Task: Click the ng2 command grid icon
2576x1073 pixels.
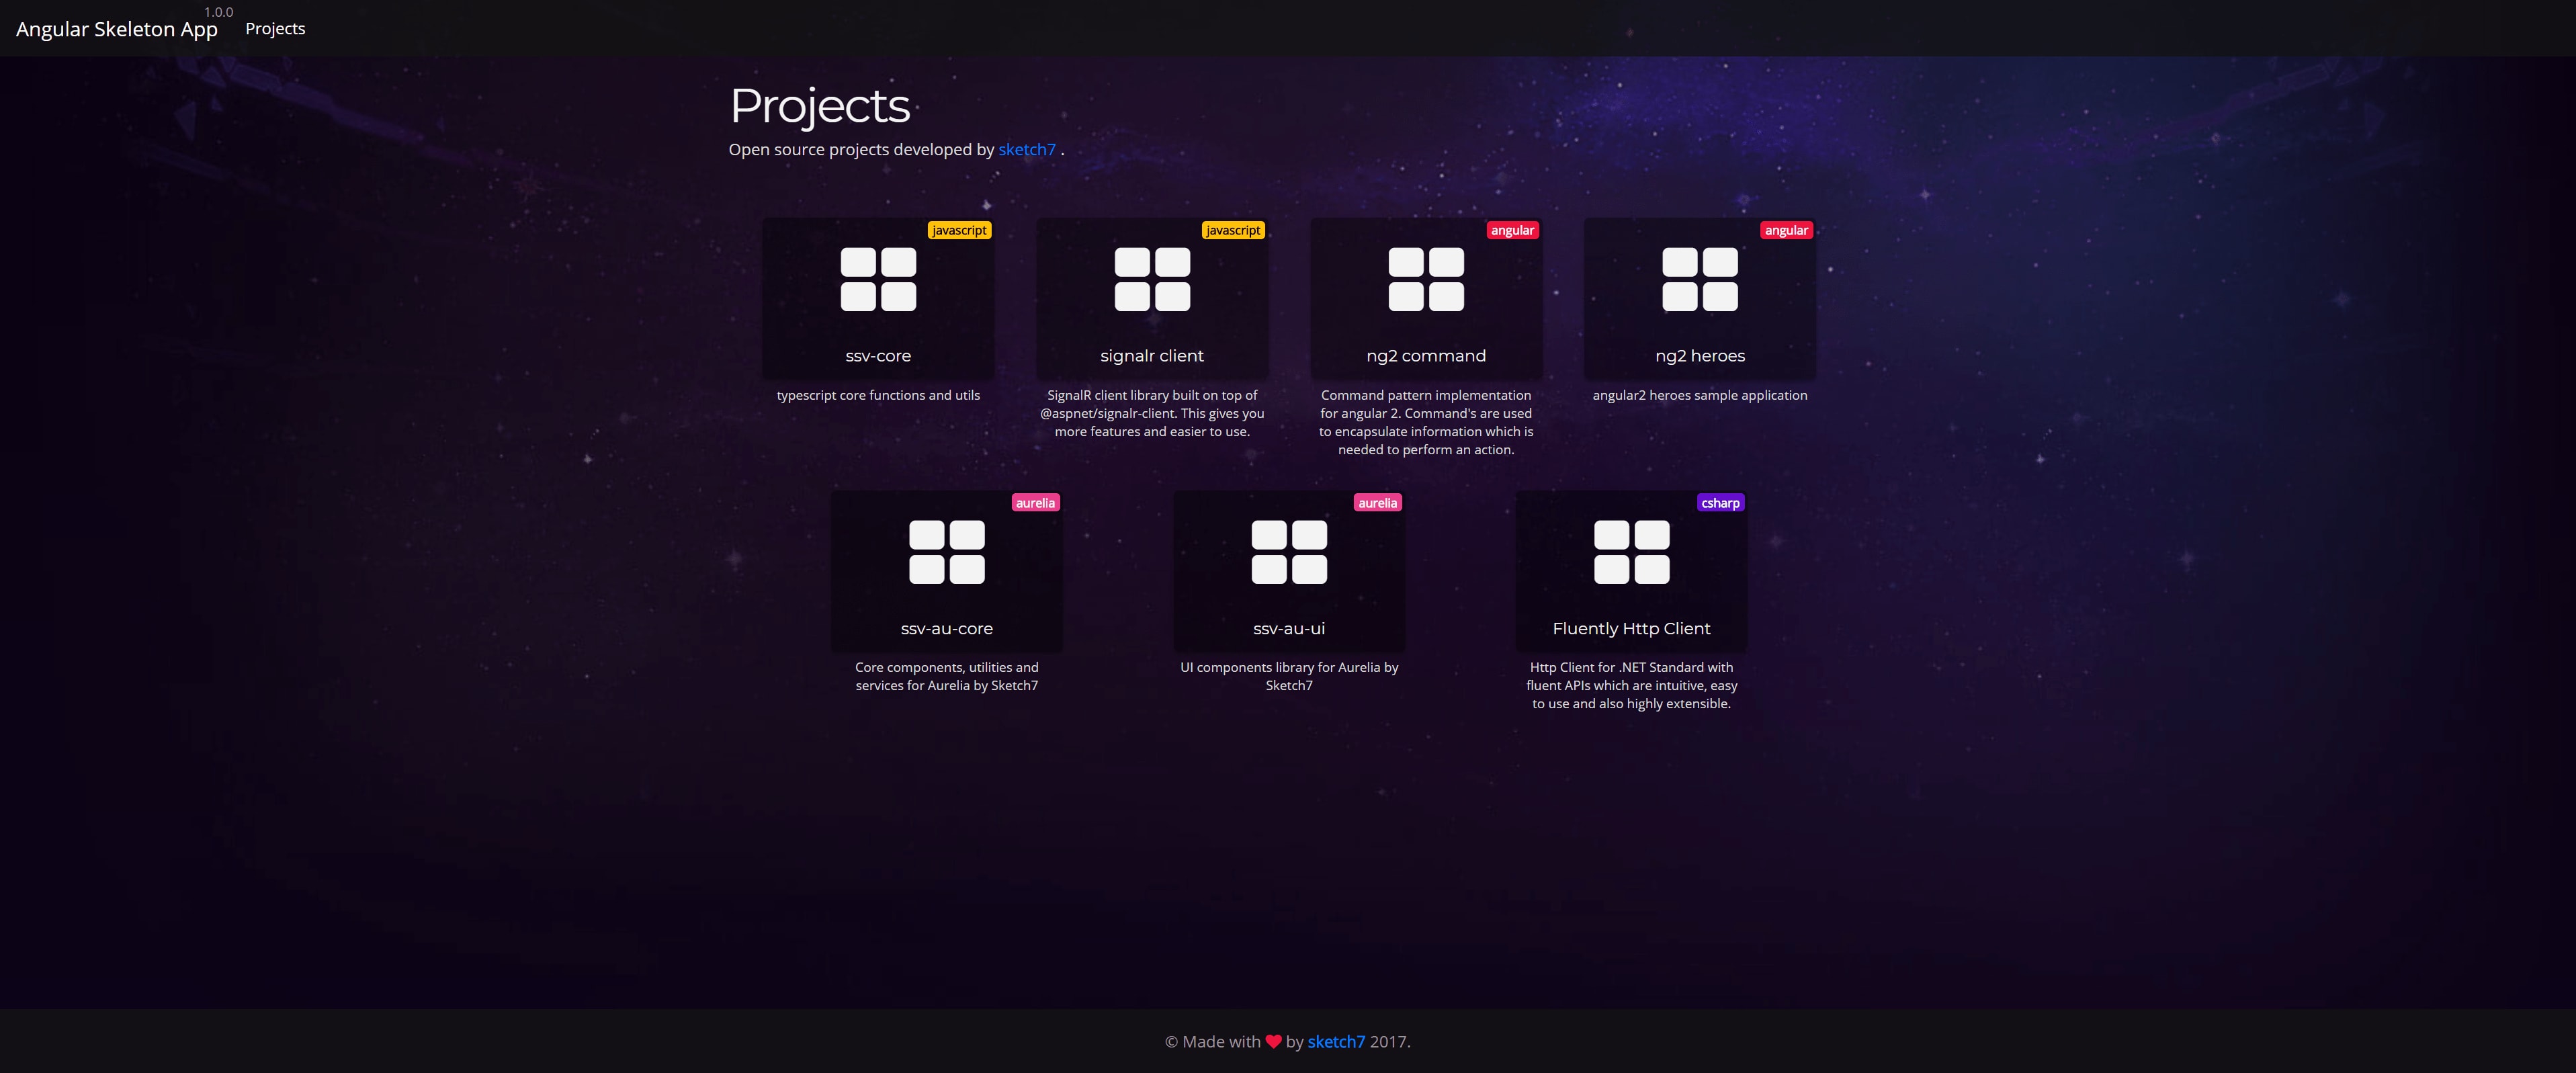Action: tap(1426, 280)
